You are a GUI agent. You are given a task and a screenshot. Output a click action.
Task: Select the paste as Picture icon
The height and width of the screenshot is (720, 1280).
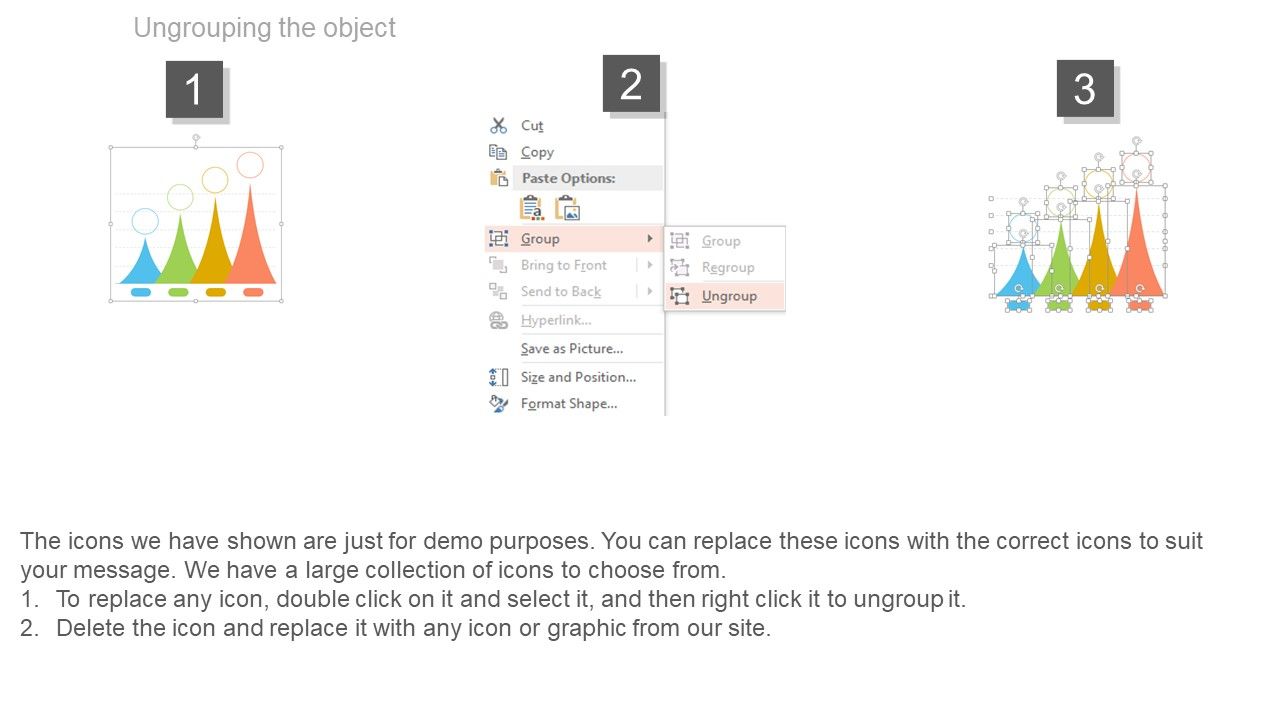[567, 208]
